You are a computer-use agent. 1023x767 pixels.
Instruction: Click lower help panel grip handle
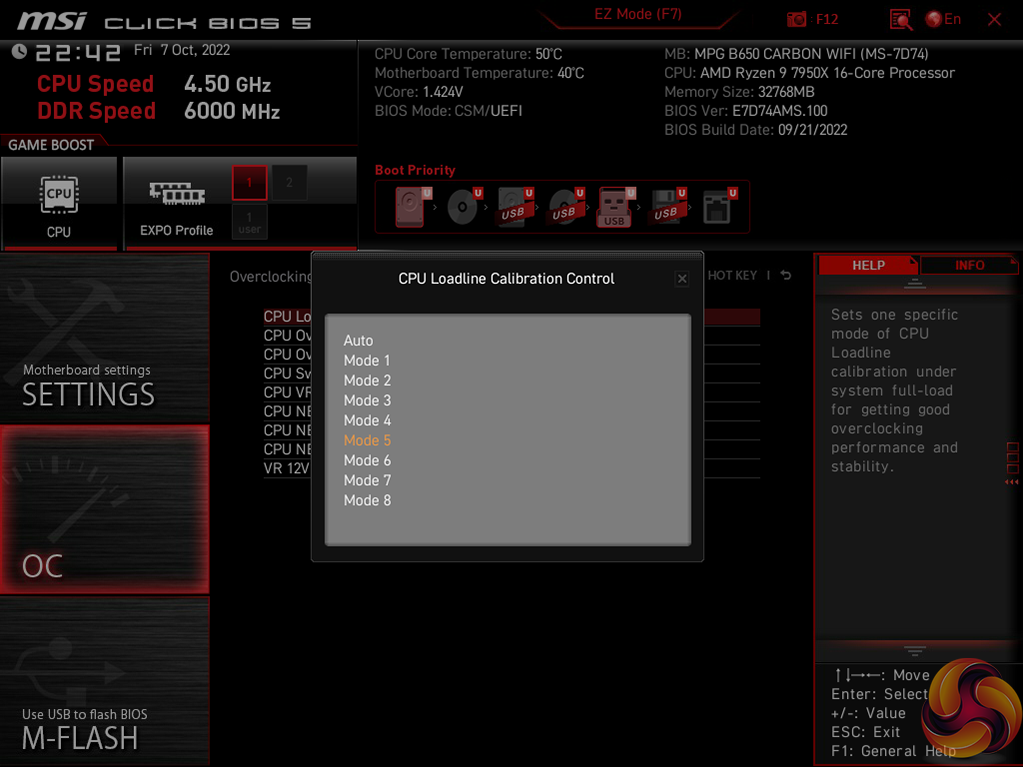[x=914, y=650]
